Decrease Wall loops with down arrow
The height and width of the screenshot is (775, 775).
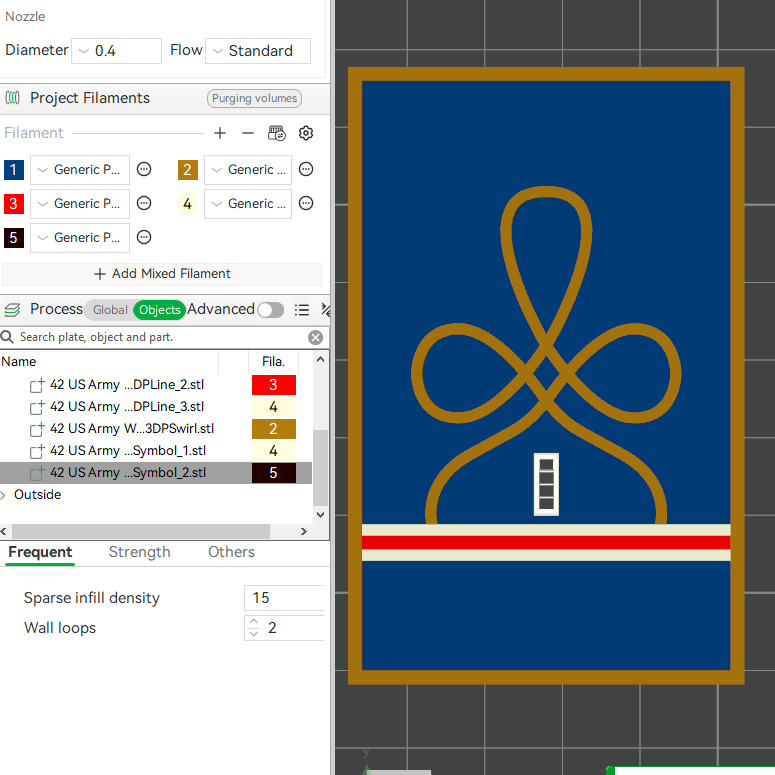coord(254,634)
